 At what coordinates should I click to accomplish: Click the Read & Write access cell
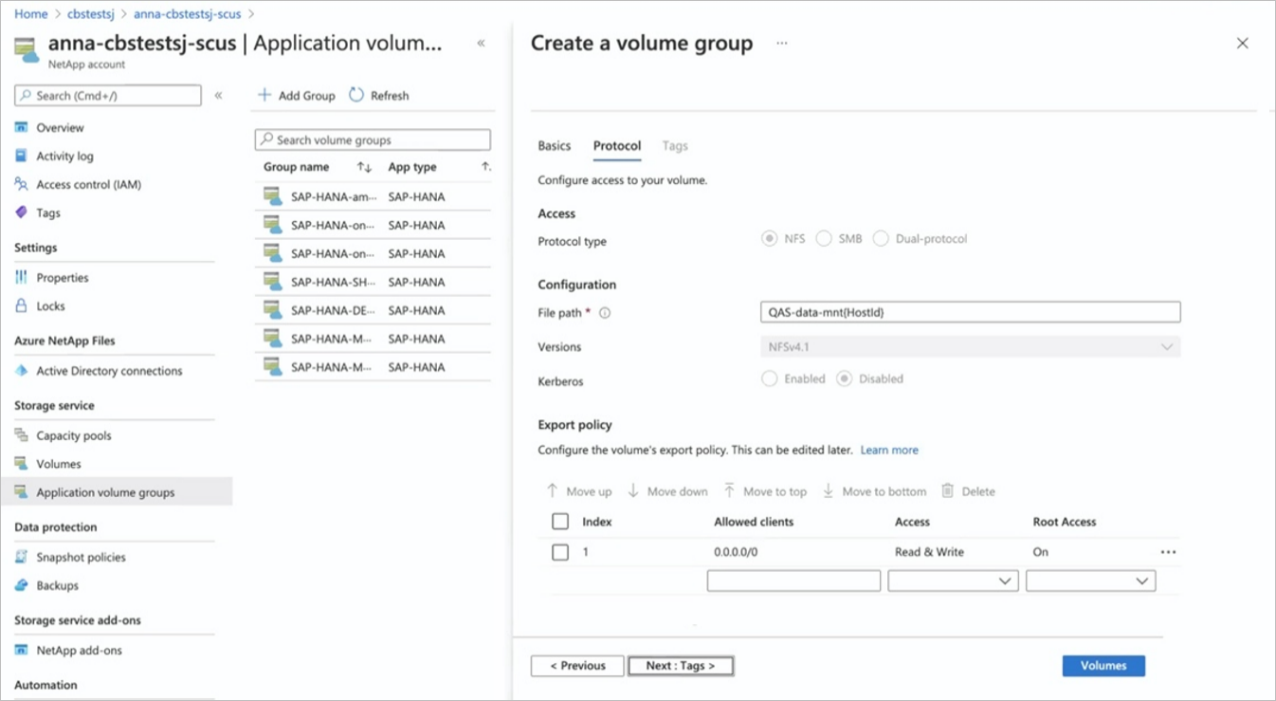click(x=930, y=552)
